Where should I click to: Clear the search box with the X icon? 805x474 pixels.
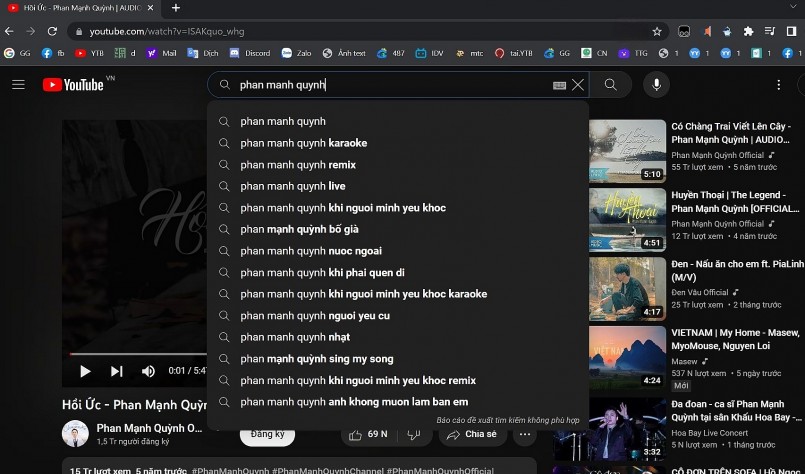tap(578, 85)
